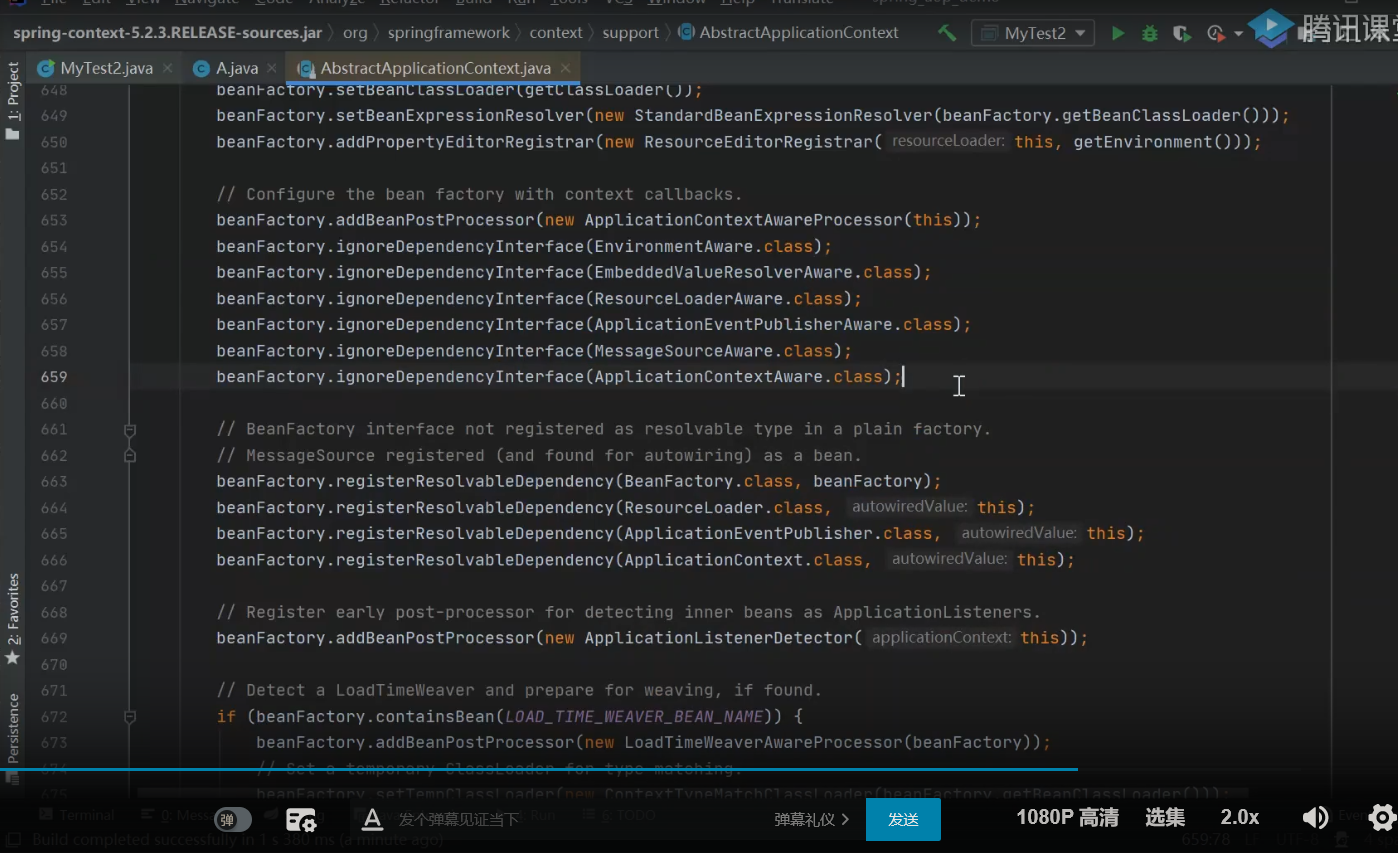Open the MyTest2 run configuration dropdown
1398x853 pixels.
[x=1035, y=33]
